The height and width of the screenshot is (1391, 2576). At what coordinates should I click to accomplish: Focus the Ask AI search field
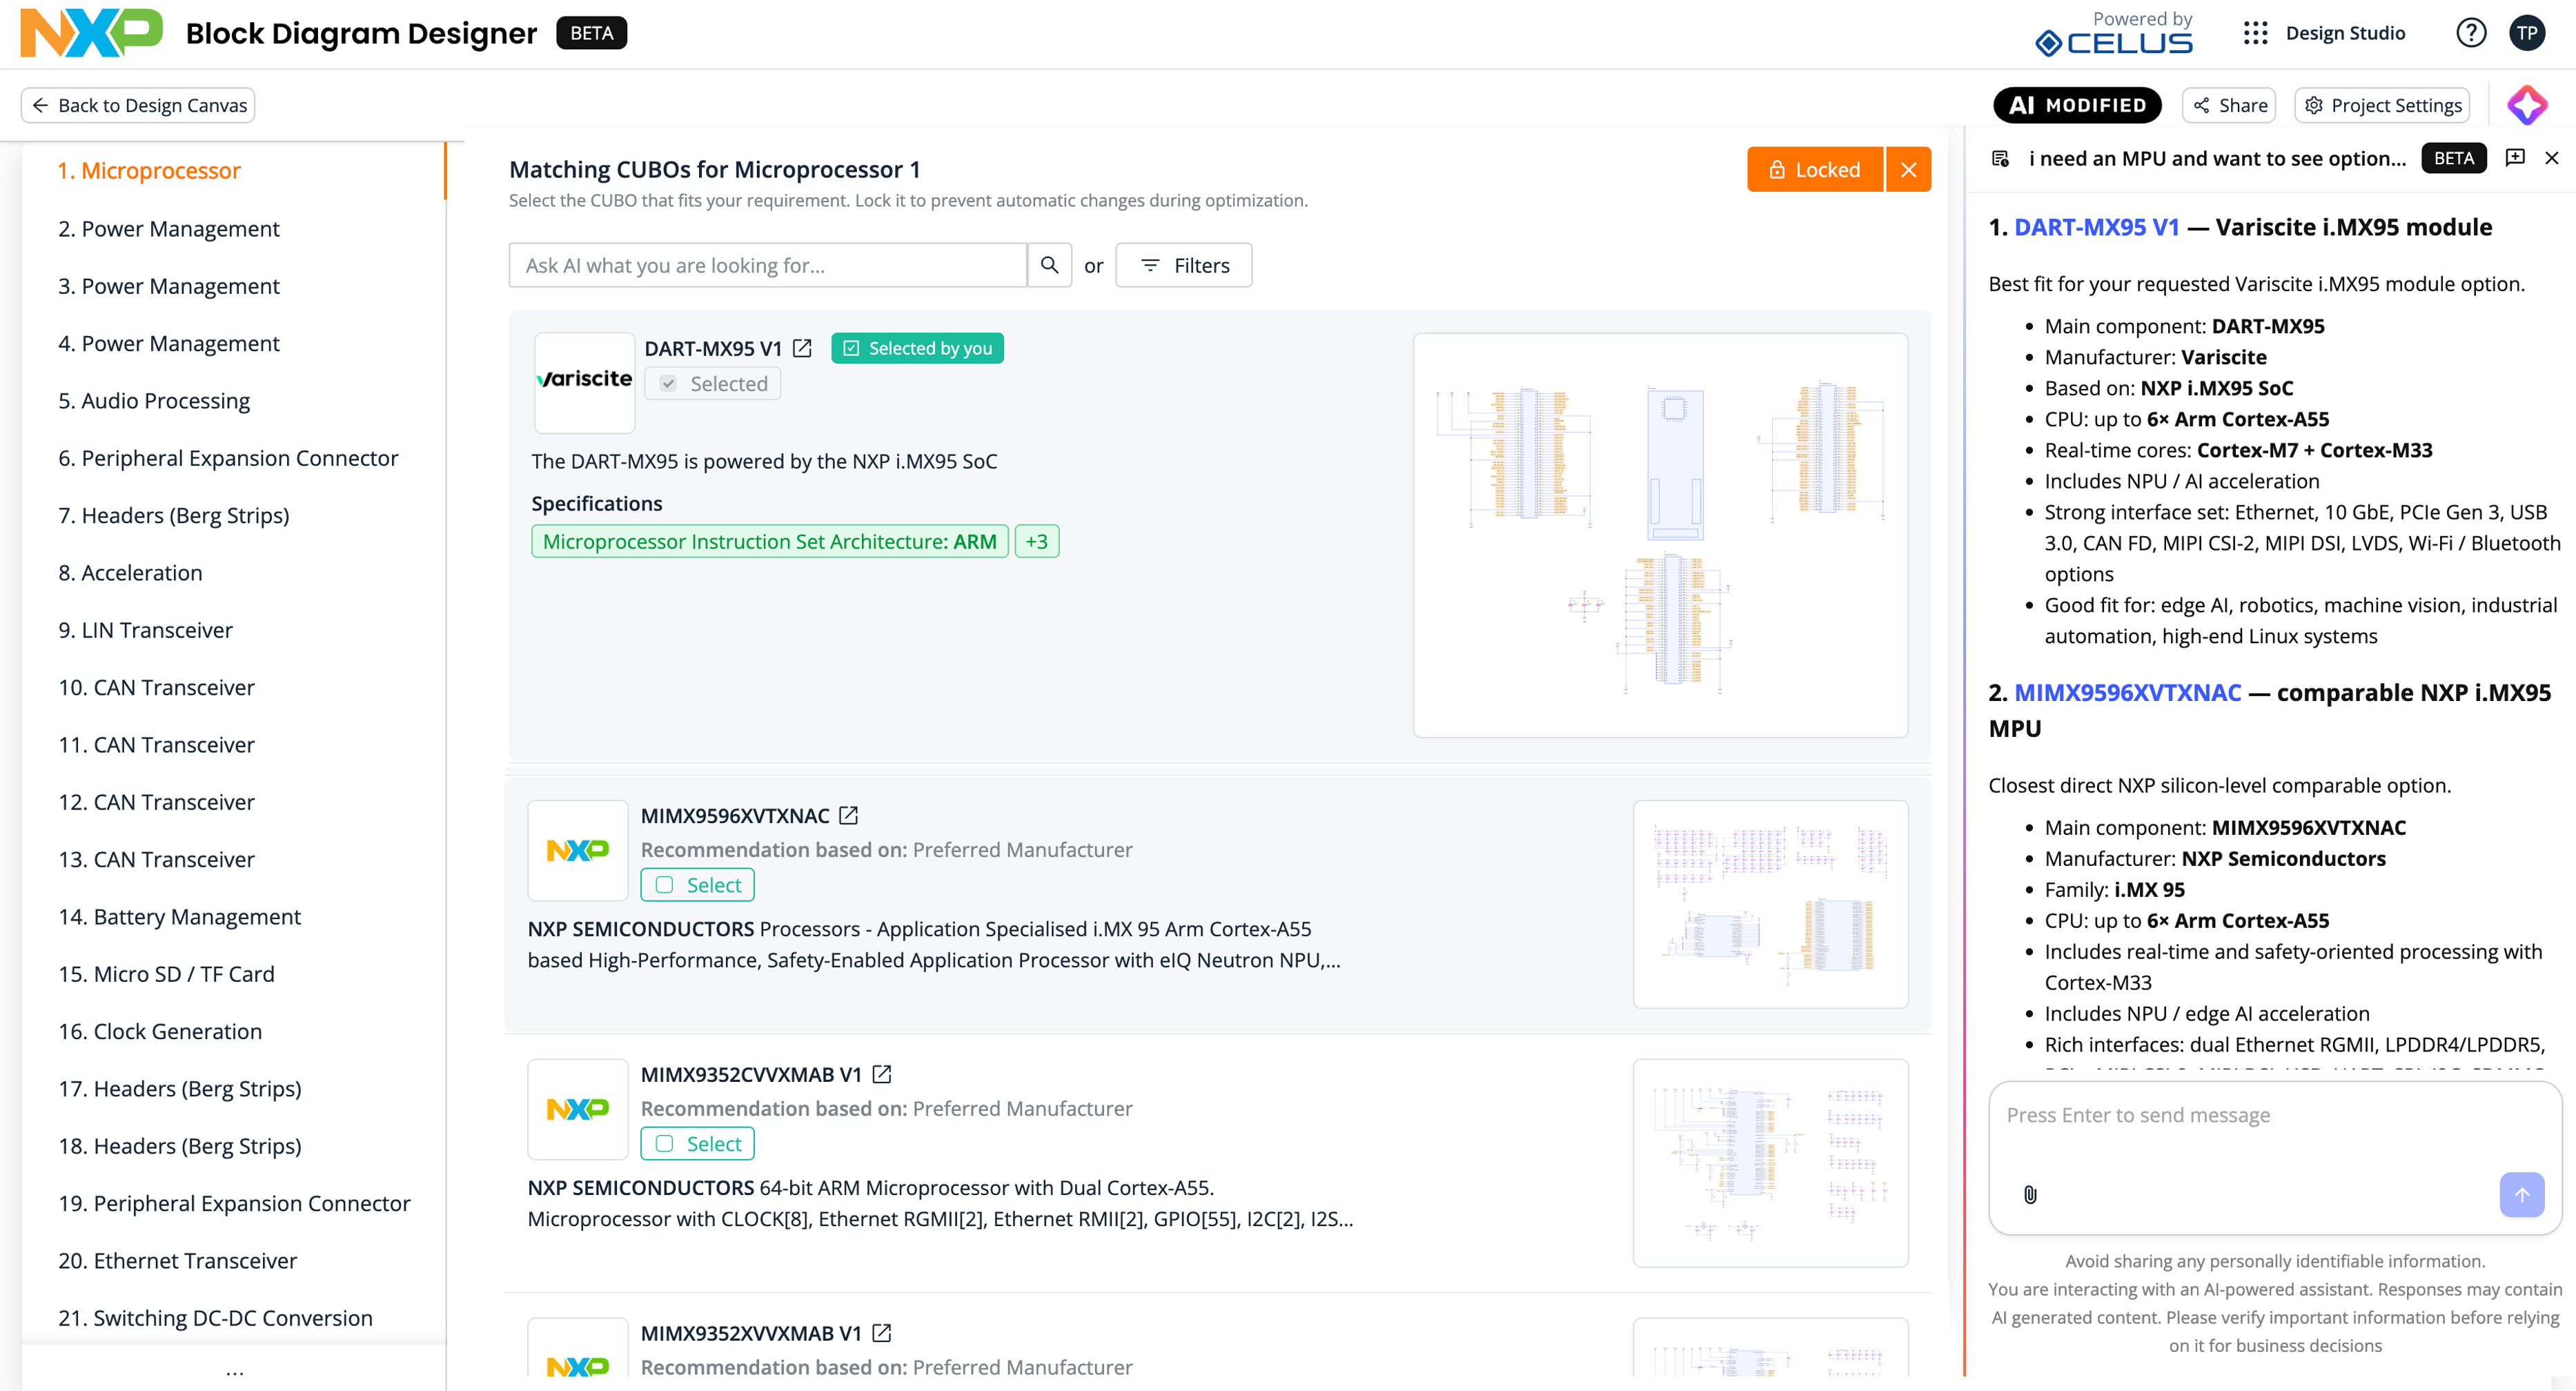768,265
